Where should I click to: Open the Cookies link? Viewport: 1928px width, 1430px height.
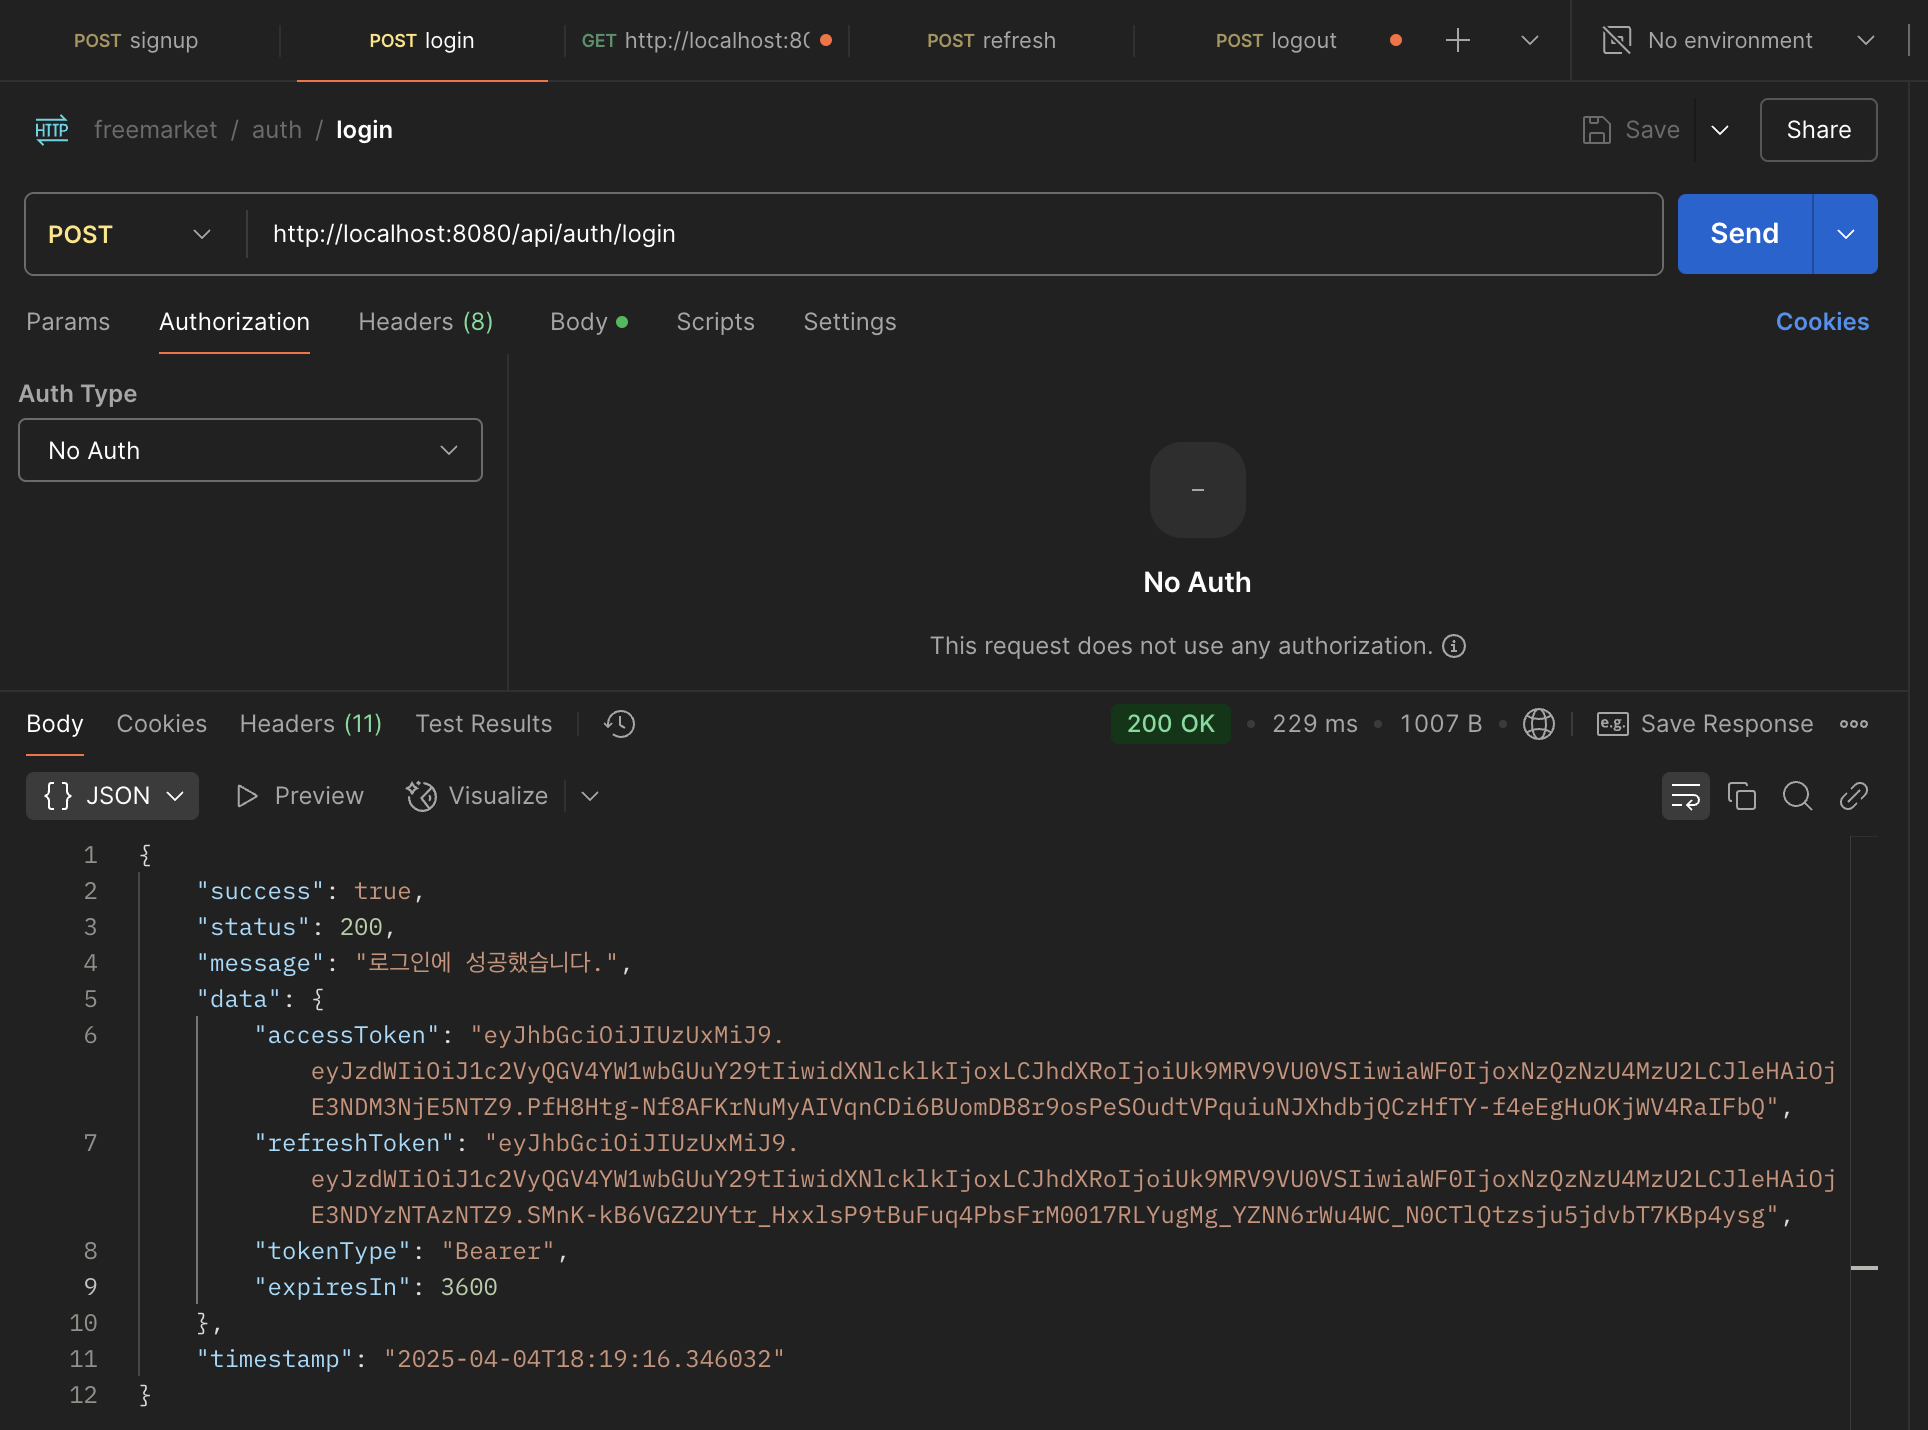coord(1821,322)
